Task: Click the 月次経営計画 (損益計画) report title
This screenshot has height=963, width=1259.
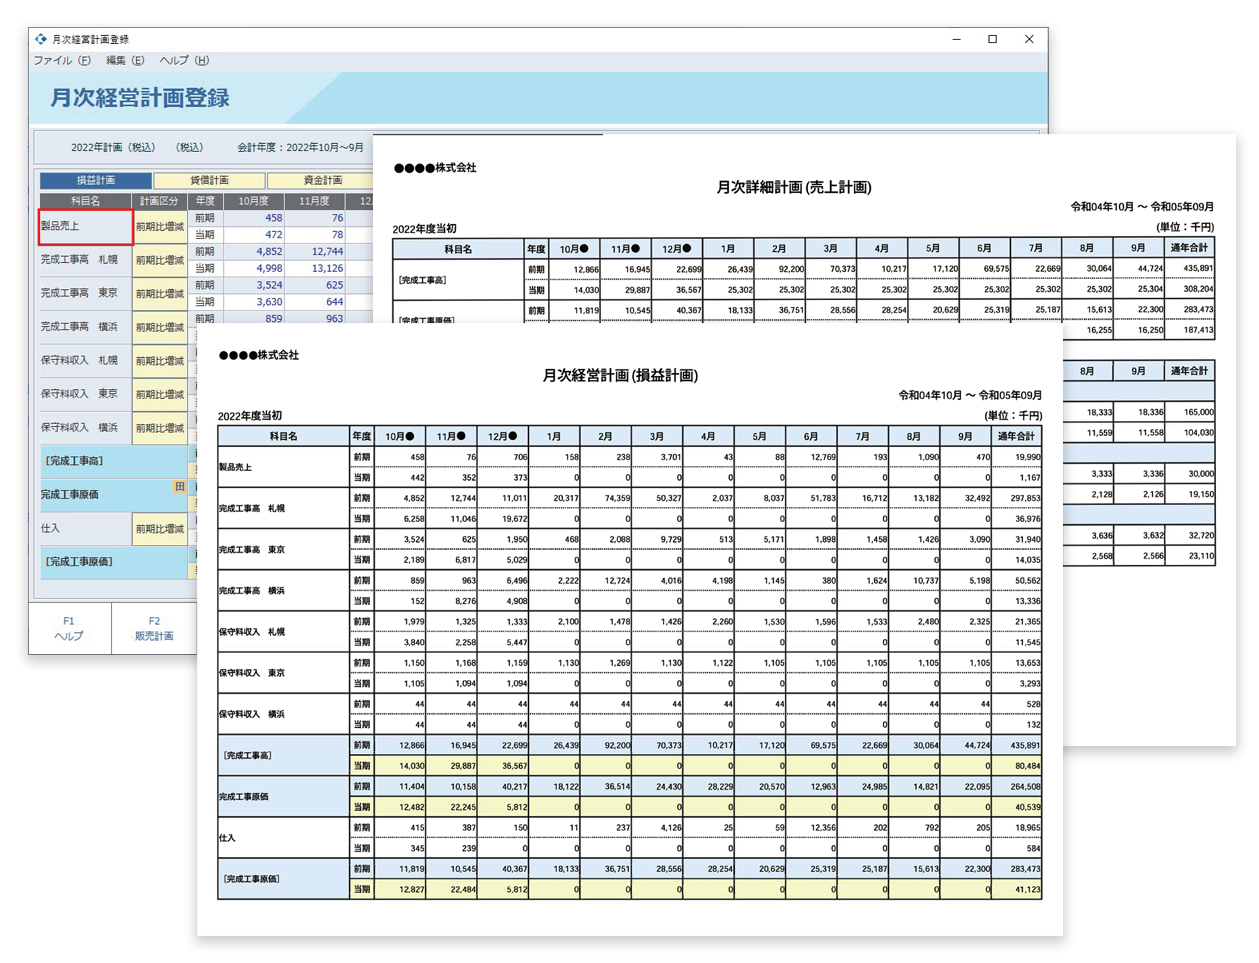Action: (620, 376)
